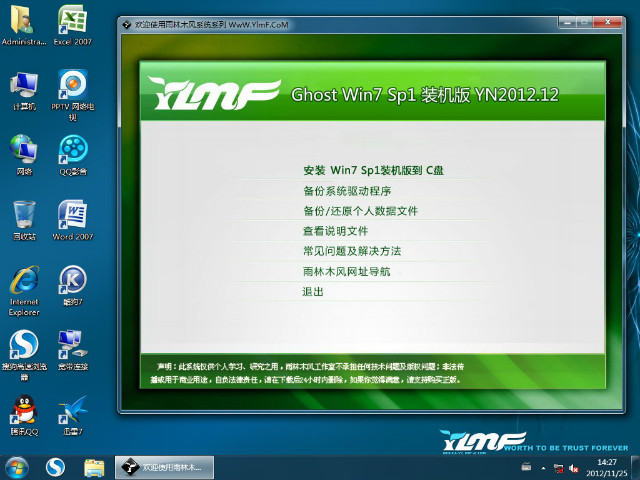The height and width of the screenshot is (480, 640).
Task: Click the keyboard tray icon in system tray
Action: pos(527,466)
